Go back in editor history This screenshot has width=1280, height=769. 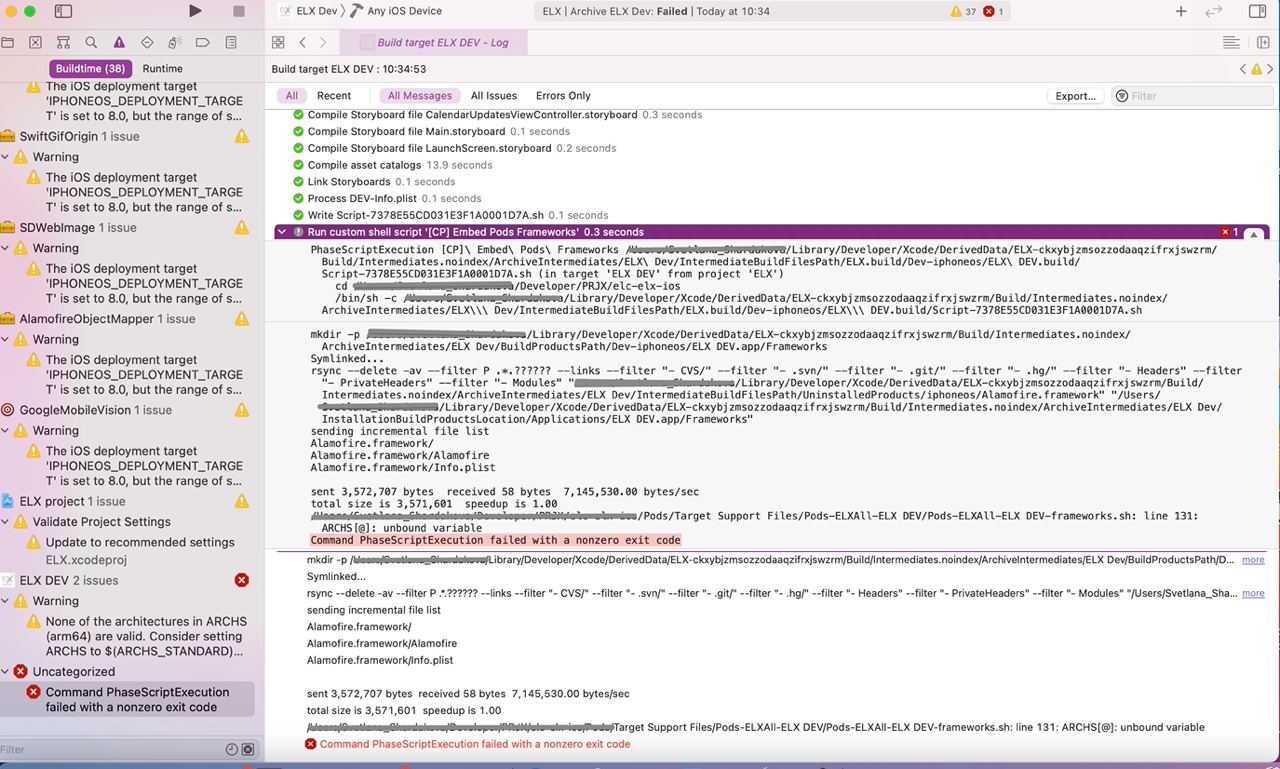coord(303,43)
